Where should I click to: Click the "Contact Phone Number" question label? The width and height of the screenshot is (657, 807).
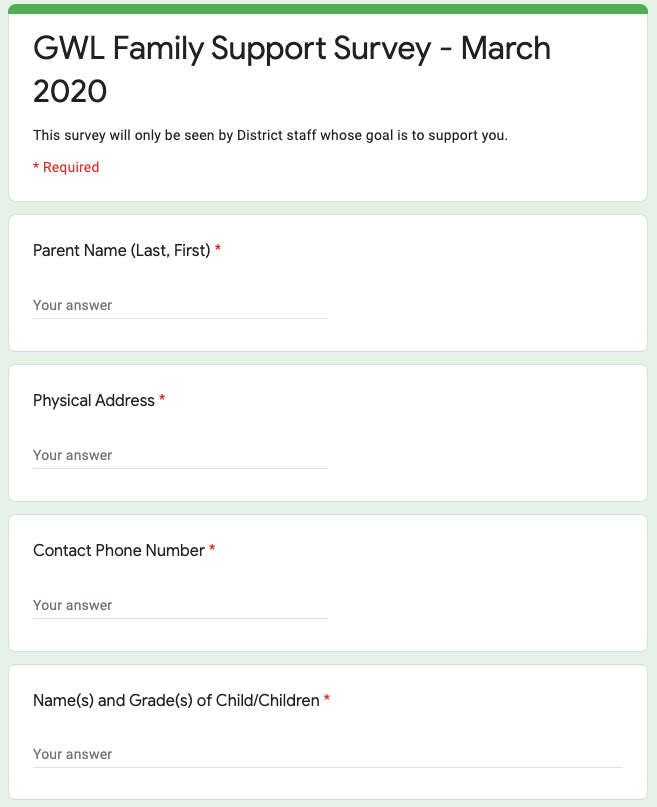(118, 550)
